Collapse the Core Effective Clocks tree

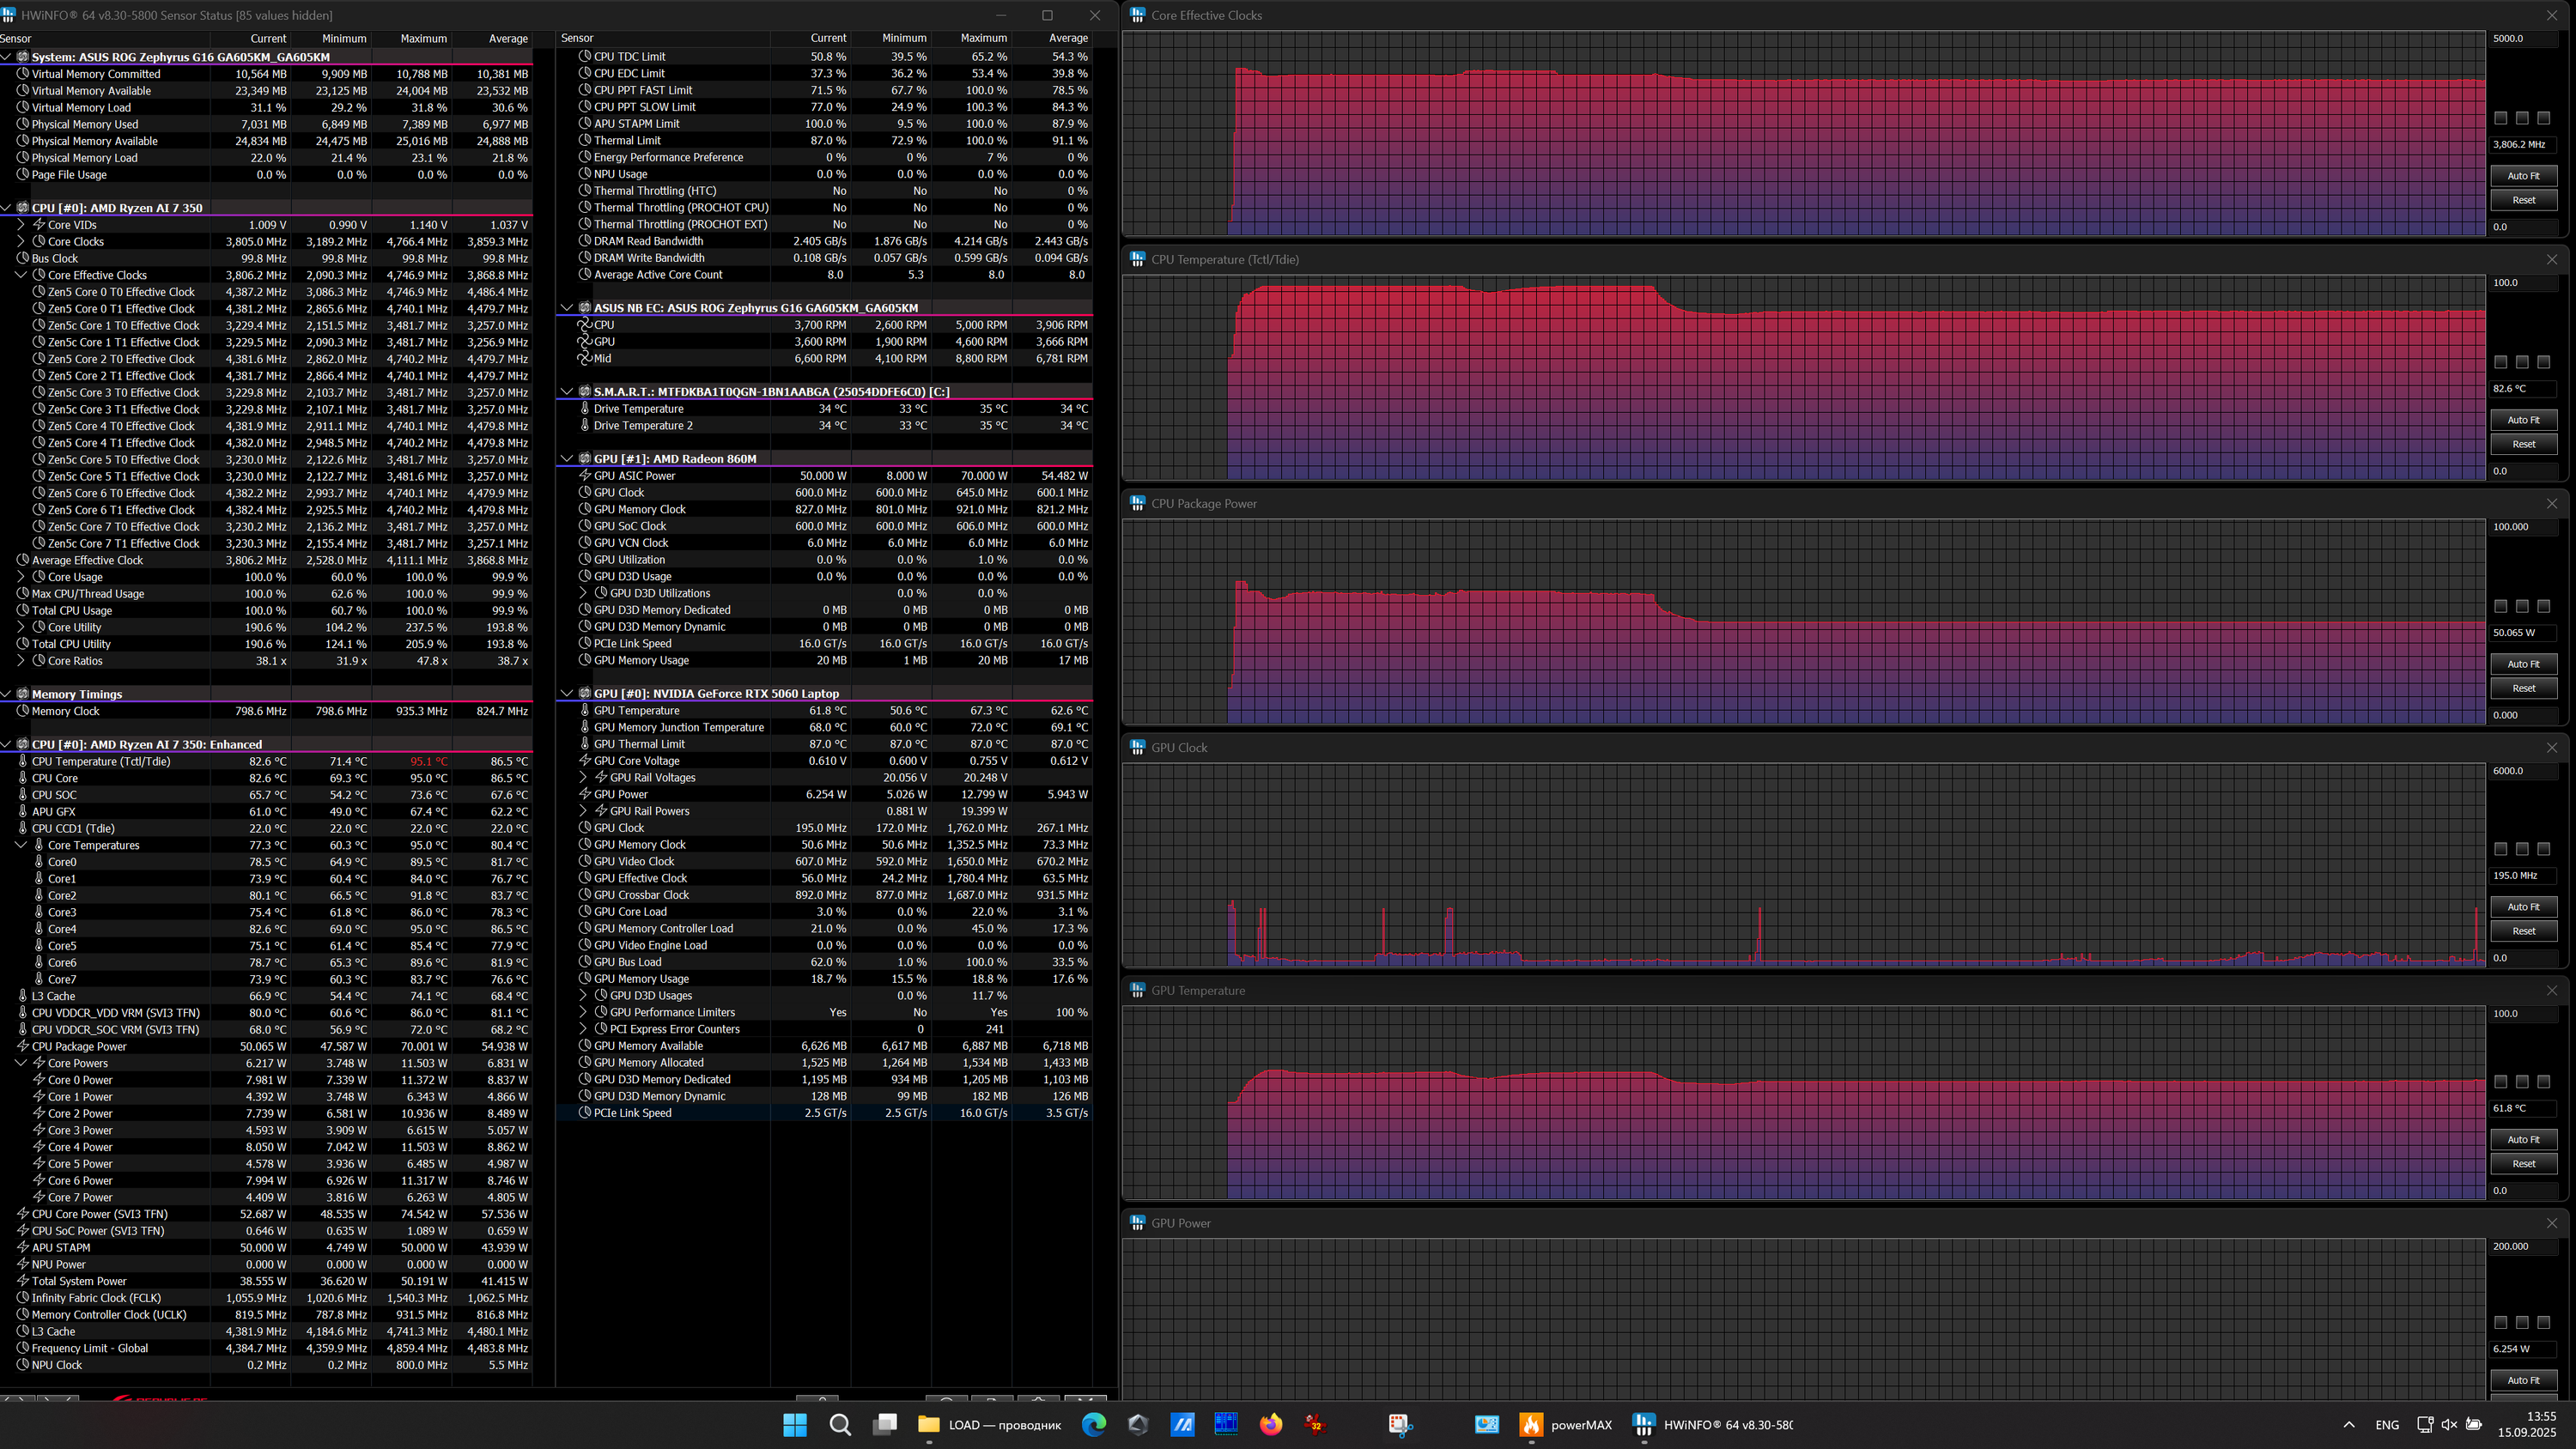click(21, 275)
